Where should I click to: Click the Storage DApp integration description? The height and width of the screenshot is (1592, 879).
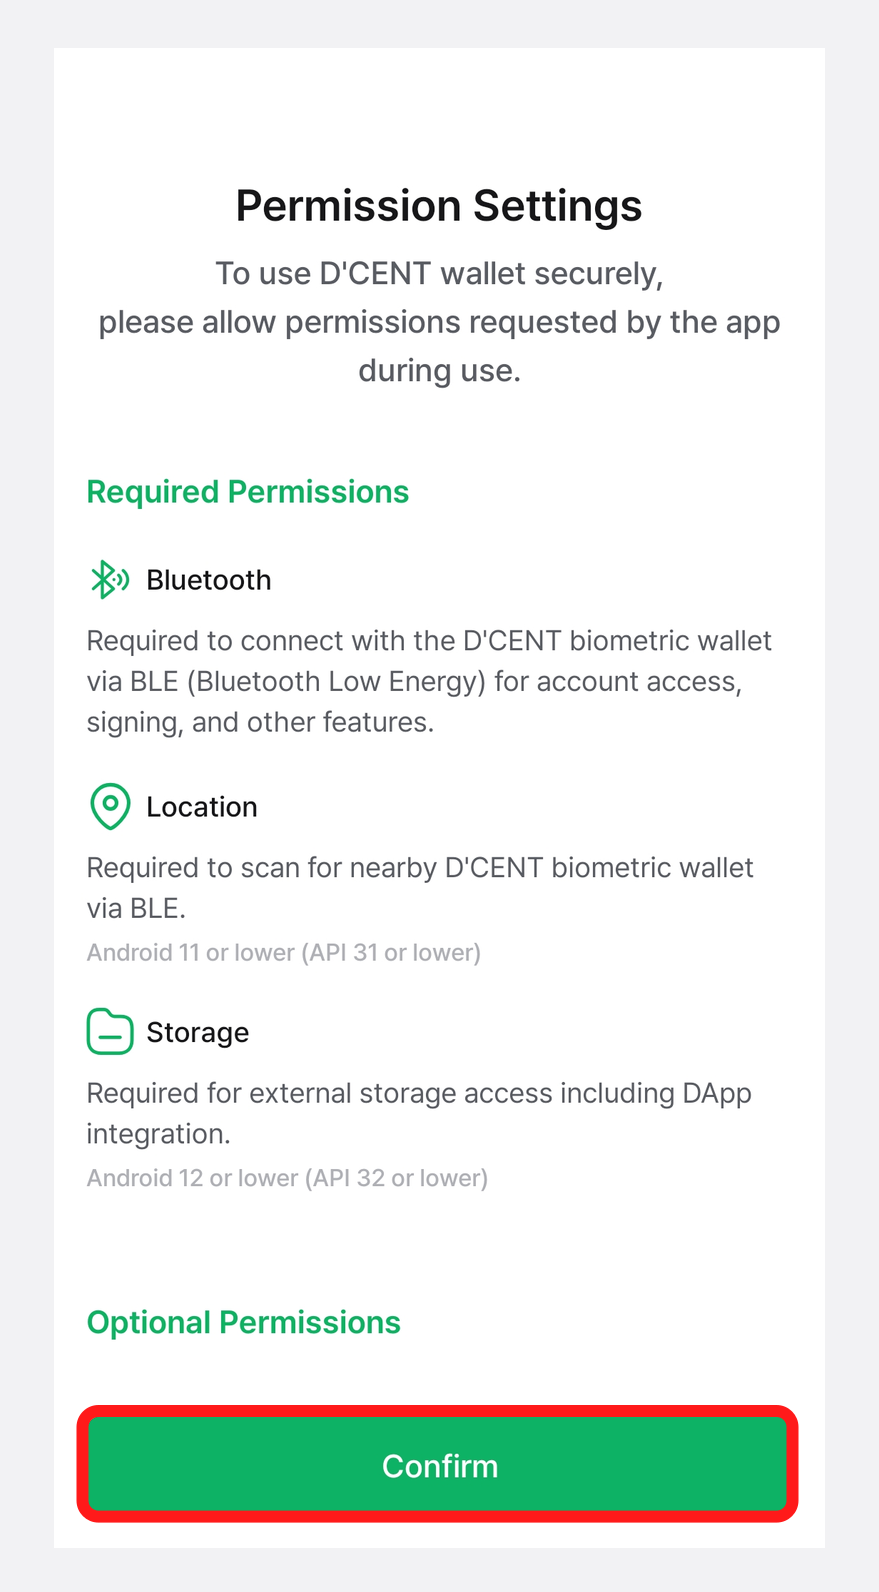(419, 1113)
